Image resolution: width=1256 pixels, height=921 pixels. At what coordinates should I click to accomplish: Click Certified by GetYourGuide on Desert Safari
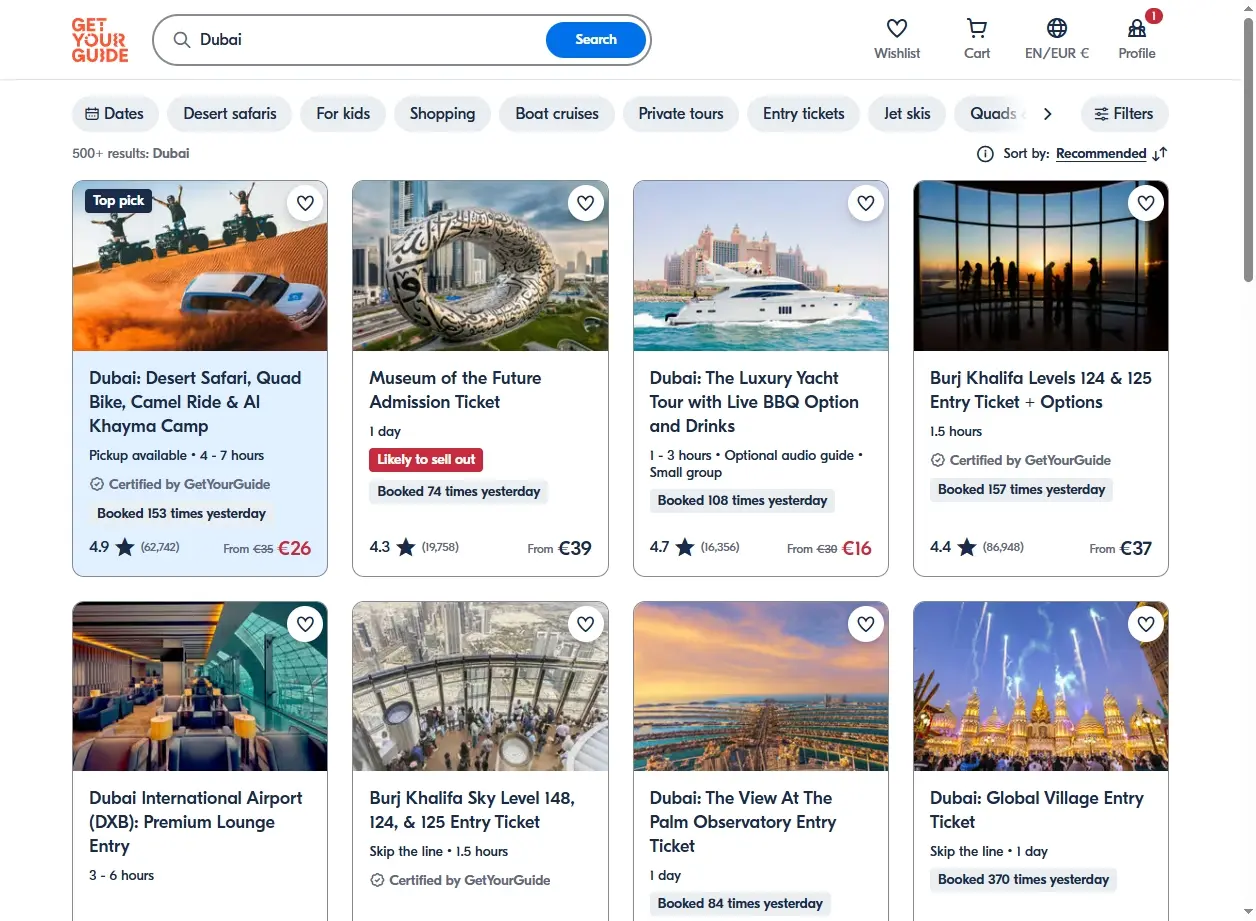coord(180,484)
